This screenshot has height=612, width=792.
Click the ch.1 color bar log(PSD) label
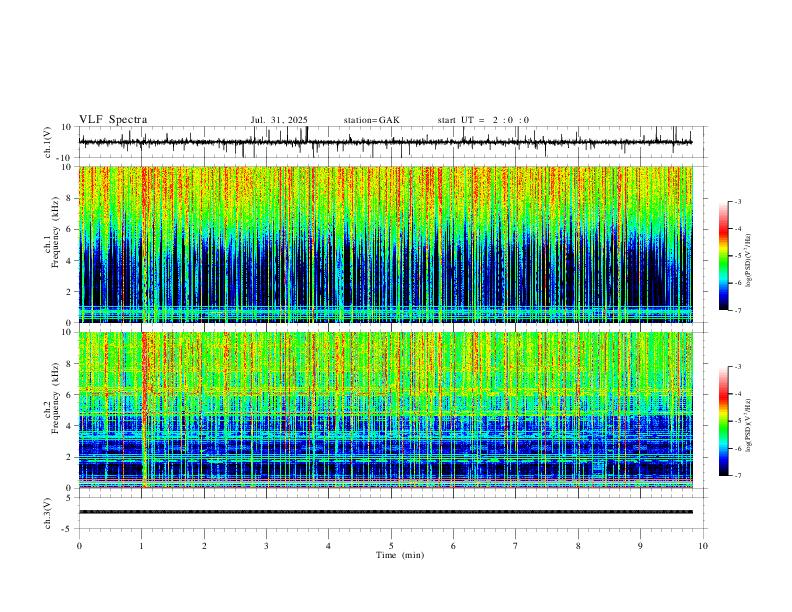coord(749,260)
